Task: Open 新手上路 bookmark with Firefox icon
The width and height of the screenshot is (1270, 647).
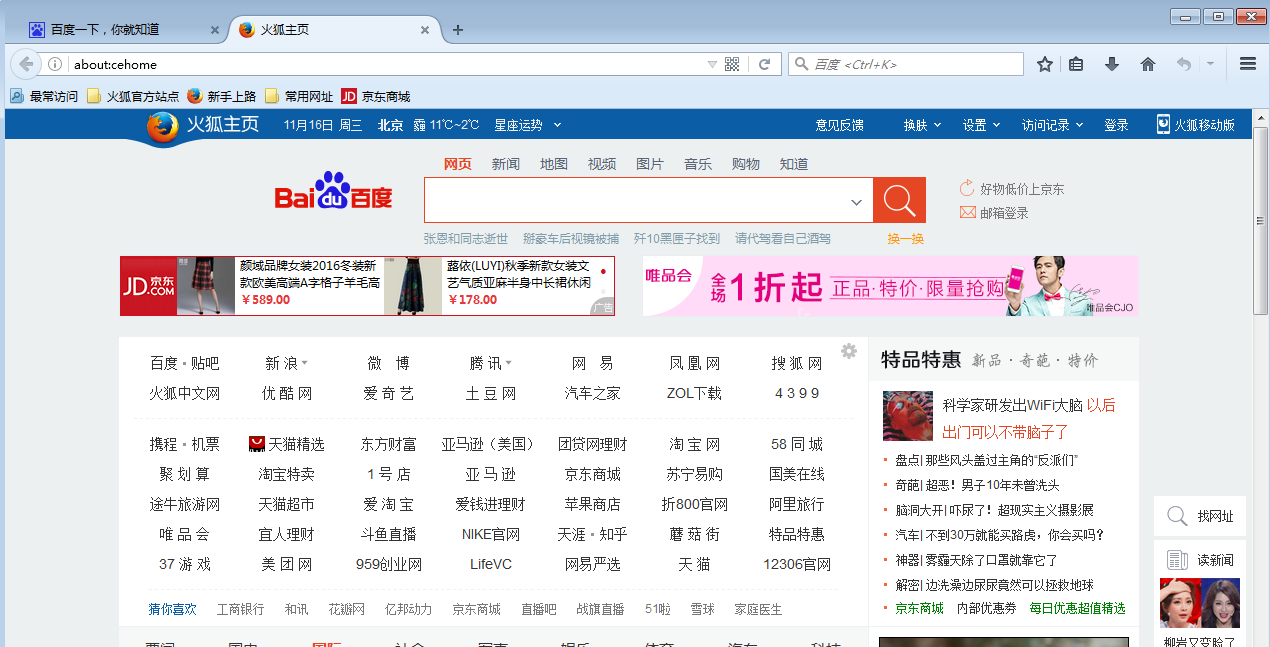Action: (222, 96)
